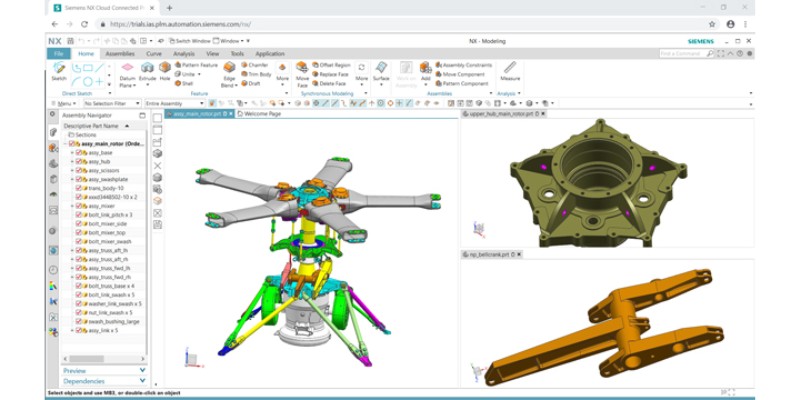
Task: Open the Move Face tool
Action: (x=302, y=74)
